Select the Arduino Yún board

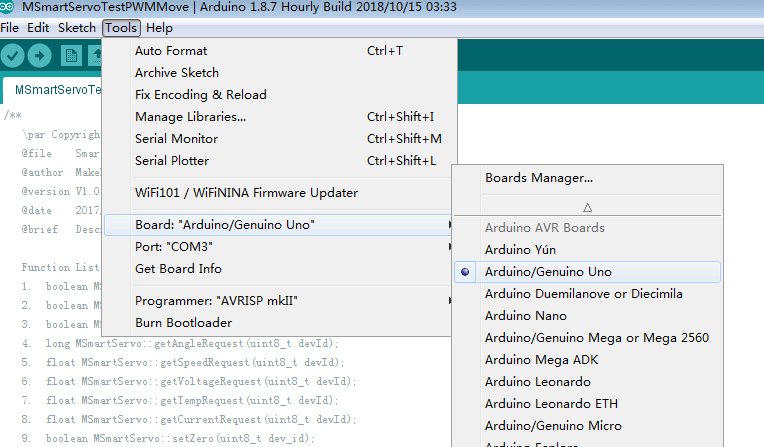tap(587, 250)
